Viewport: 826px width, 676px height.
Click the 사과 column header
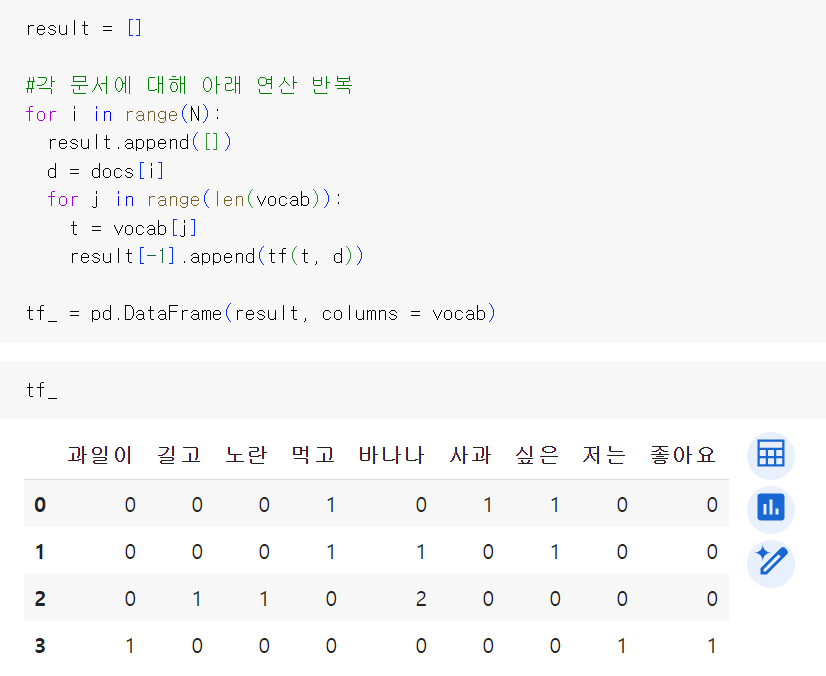click(470, 455)
